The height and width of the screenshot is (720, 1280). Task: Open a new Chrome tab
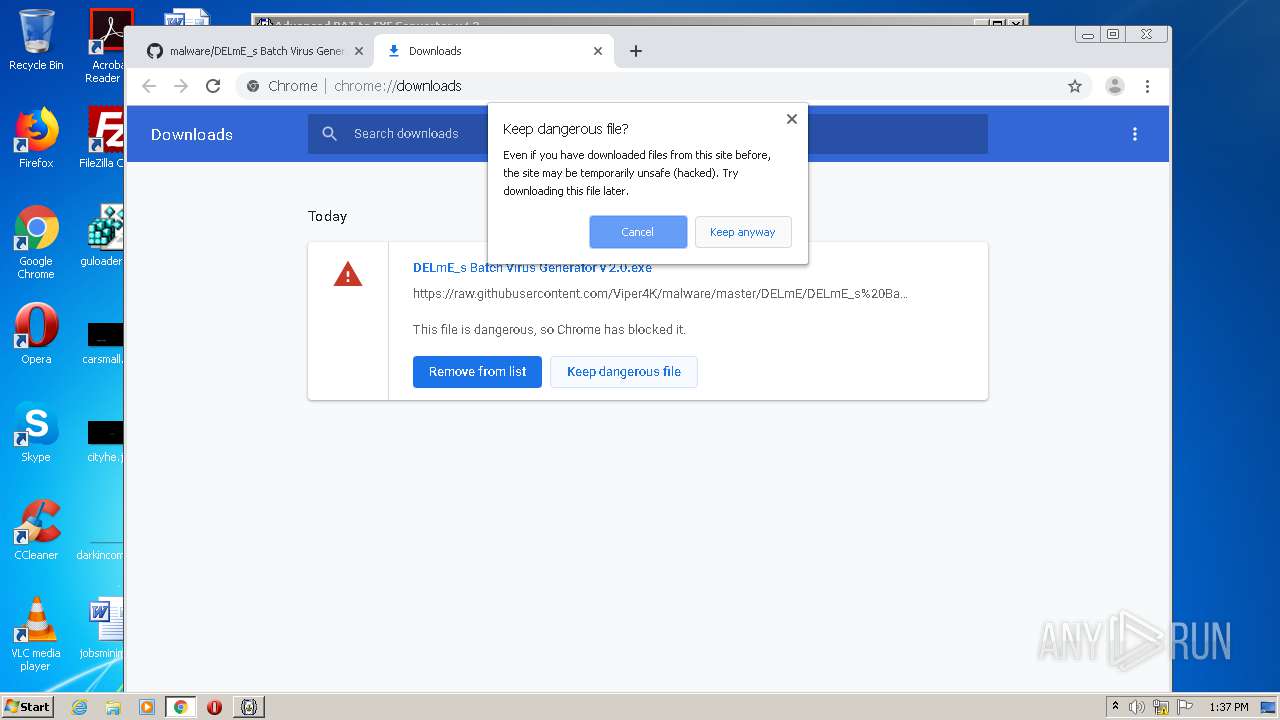(x=636, y=51)
